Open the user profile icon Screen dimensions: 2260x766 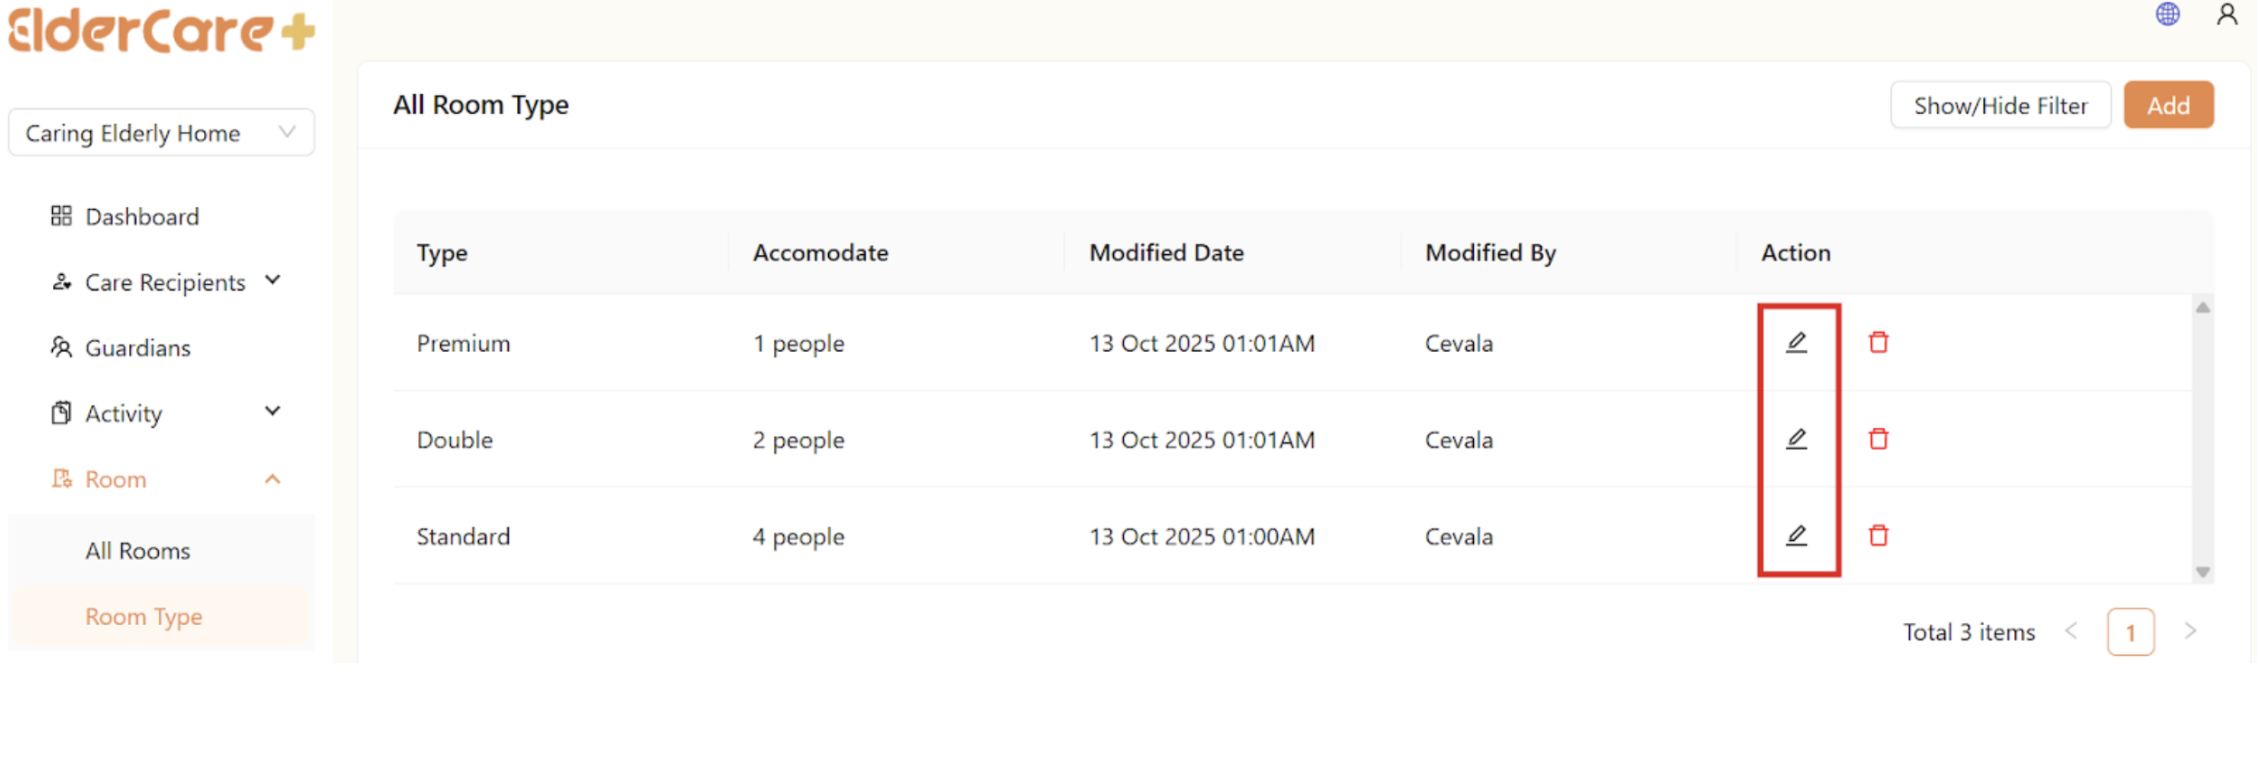2226,15
